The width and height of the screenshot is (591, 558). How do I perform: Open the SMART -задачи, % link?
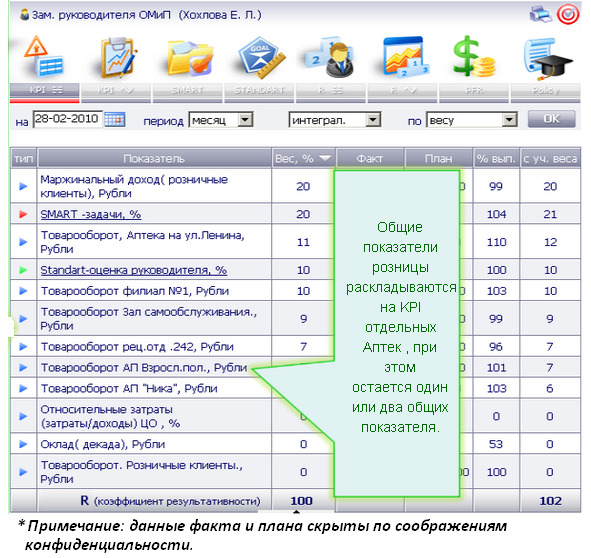(91, 214)
